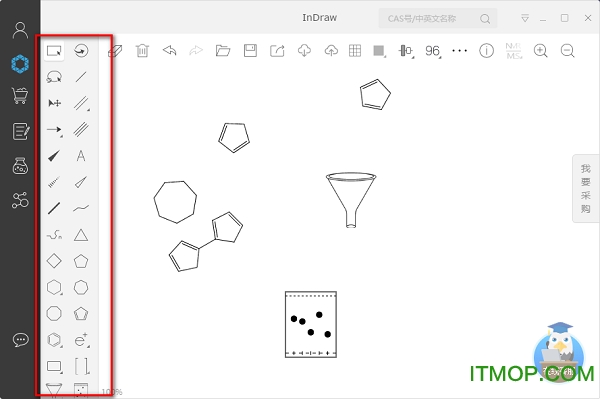Select the cyclobutane square ring tool
Image resolution: width=600 pixels, height=399 pixels.
pos(54,261)
